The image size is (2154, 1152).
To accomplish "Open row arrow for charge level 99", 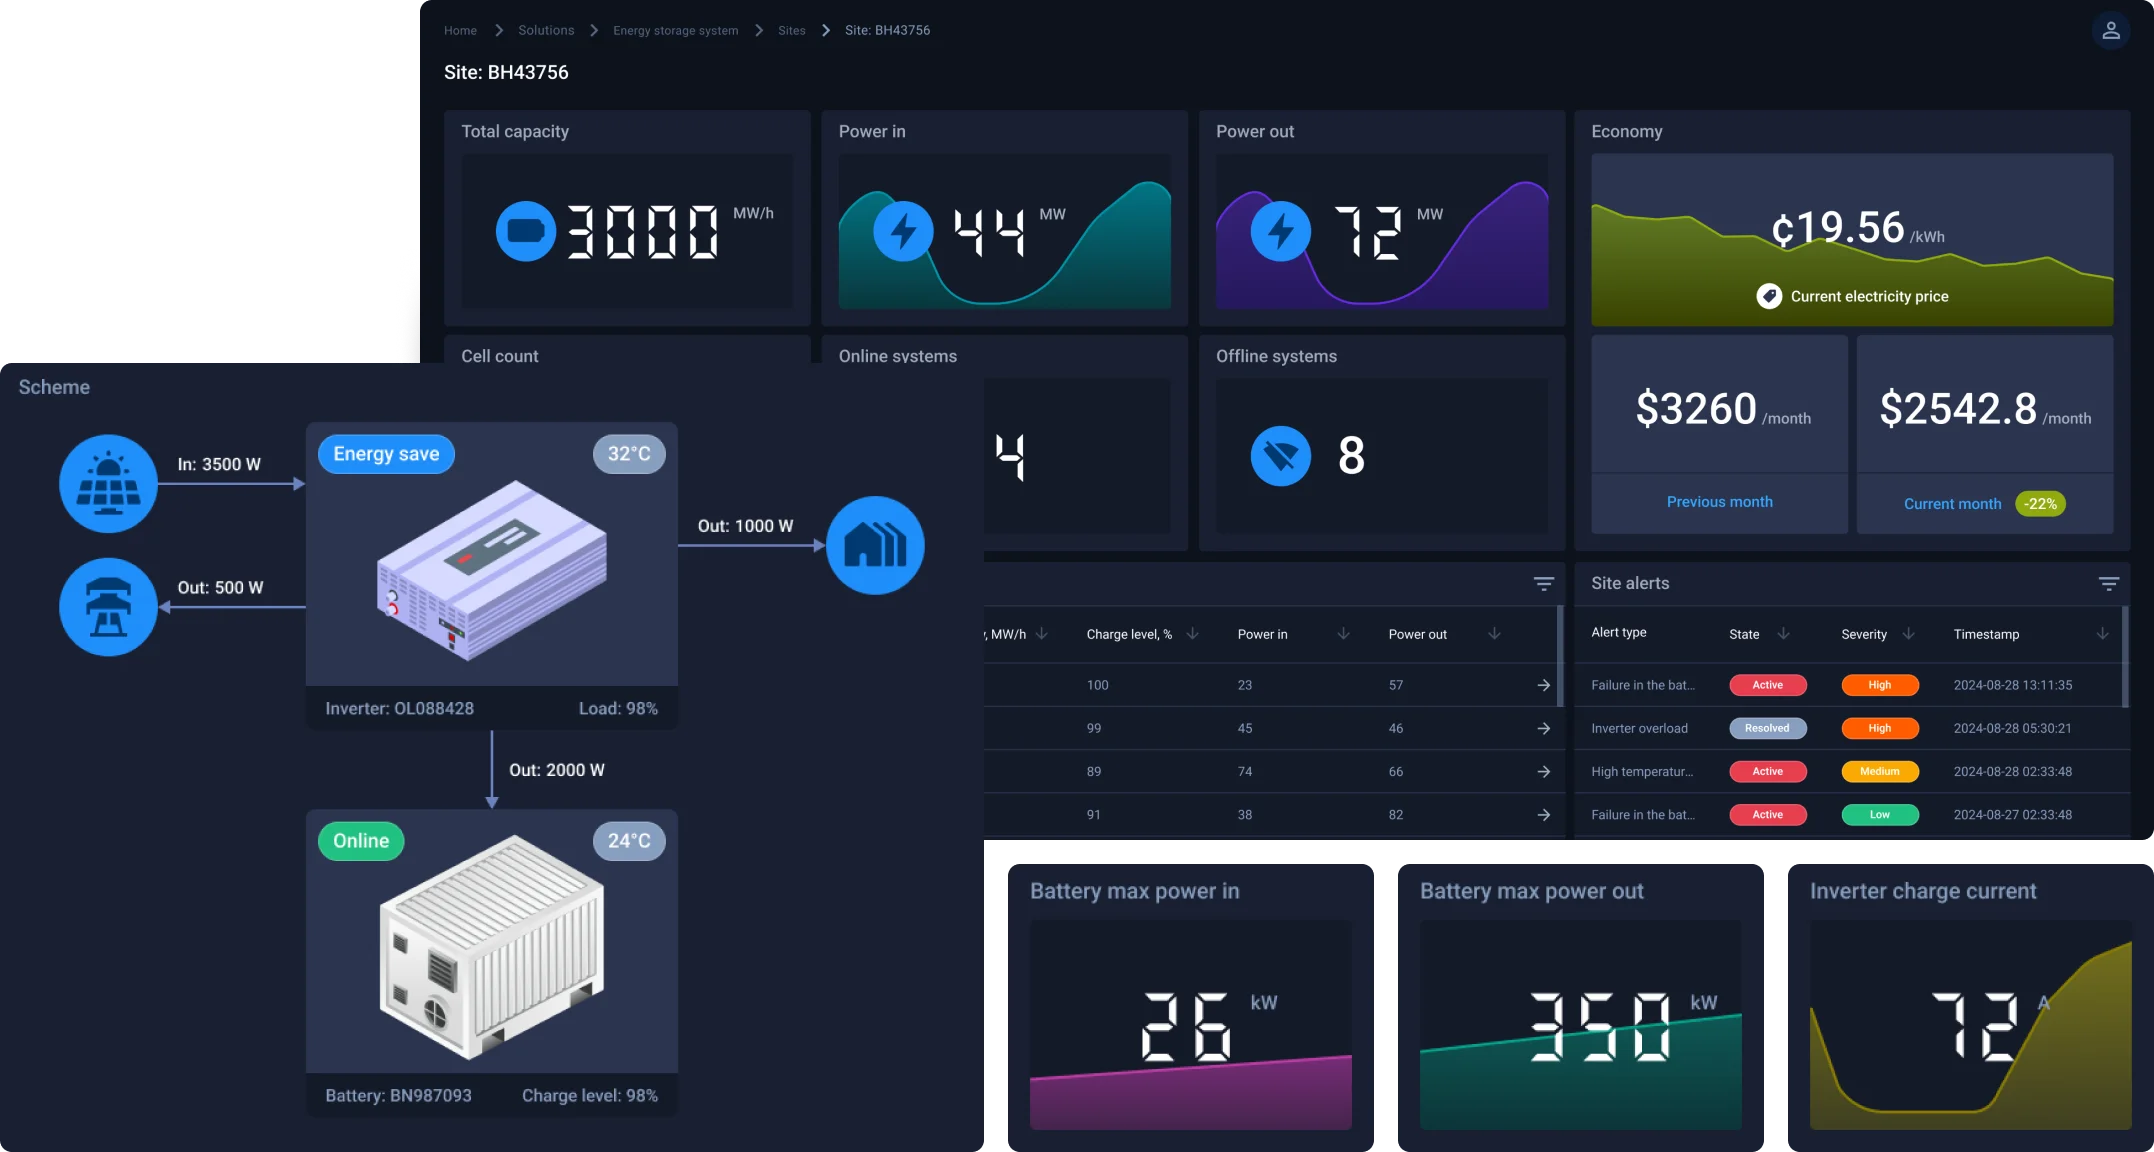I will (x=1544, y=728).
